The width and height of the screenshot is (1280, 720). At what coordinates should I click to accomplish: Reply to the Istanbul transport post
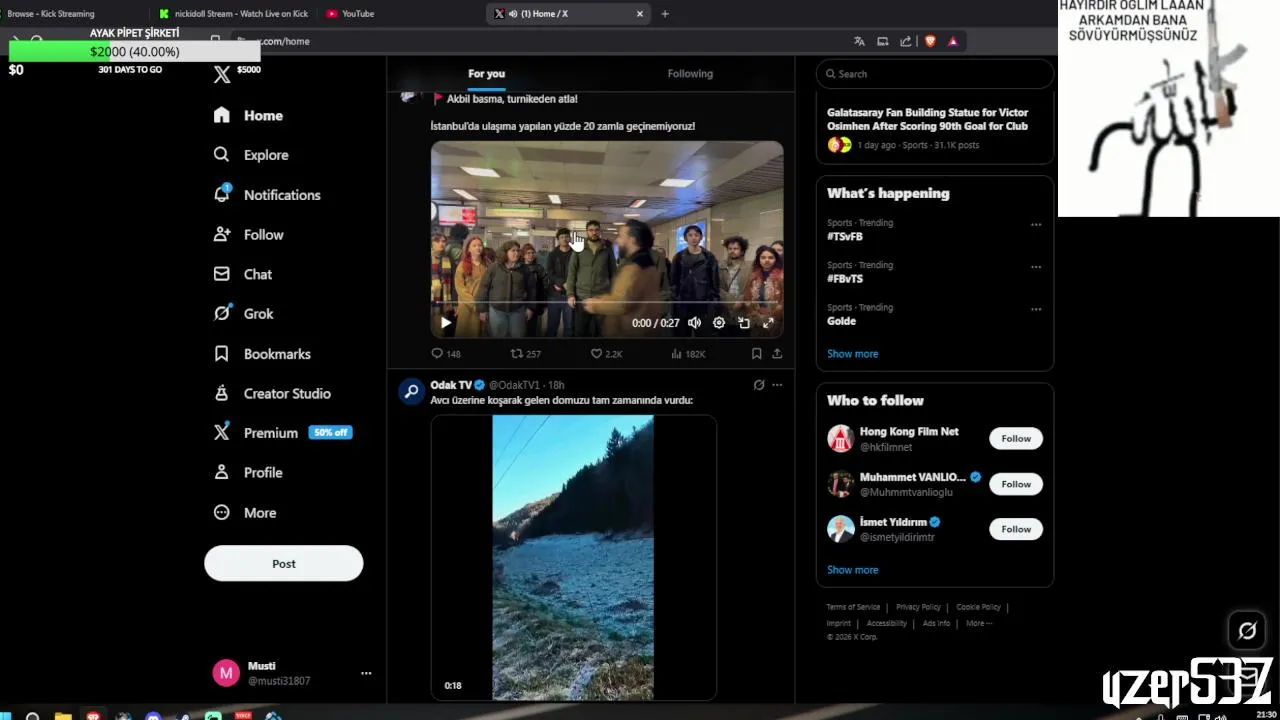pos(445,354)
